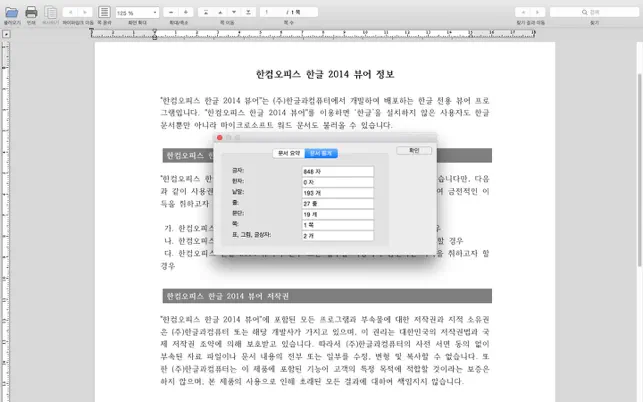Click the 27 줄 line count field
This screenshot has height=402, width=643.
338,203
